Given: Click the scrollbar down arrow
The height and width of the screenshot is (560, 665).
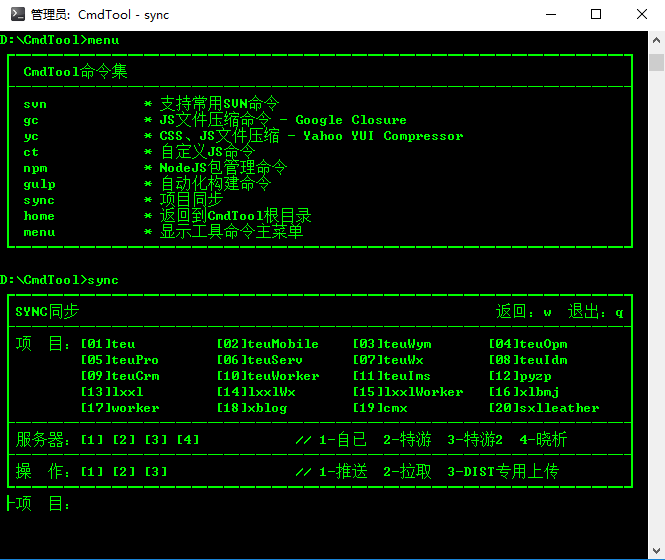Looking at the screenshot, I should click(656, 551).
